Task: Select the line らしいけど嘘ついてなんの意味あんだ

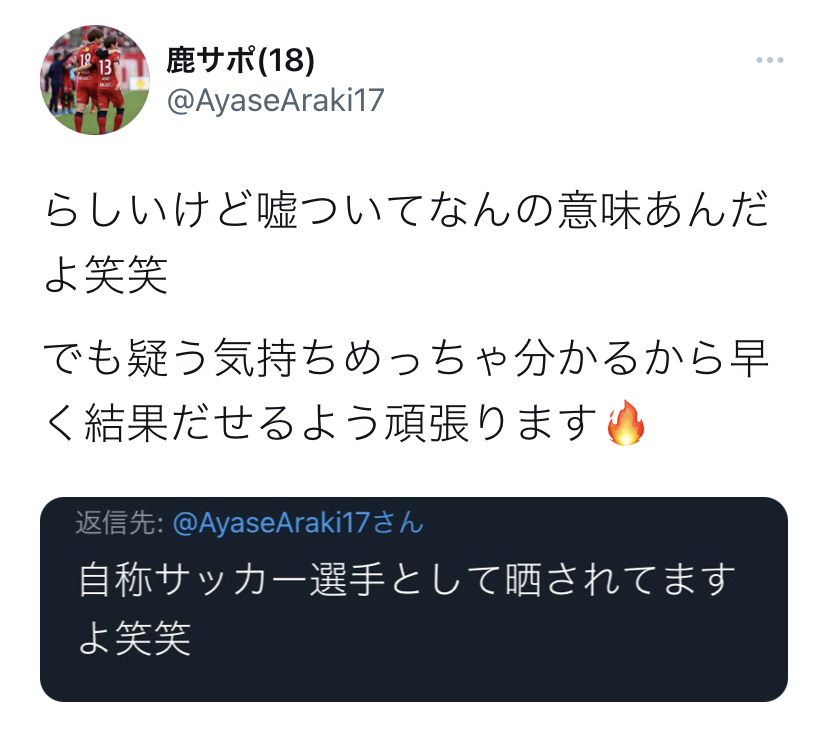Action: click(406, 211)
